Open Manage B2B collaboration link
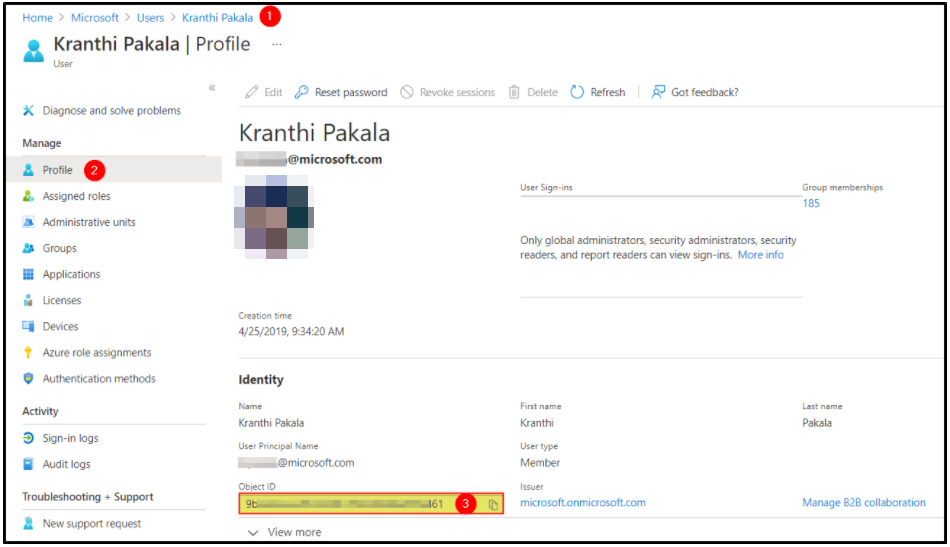The image size is (950, 547). [x=864, y=502]
